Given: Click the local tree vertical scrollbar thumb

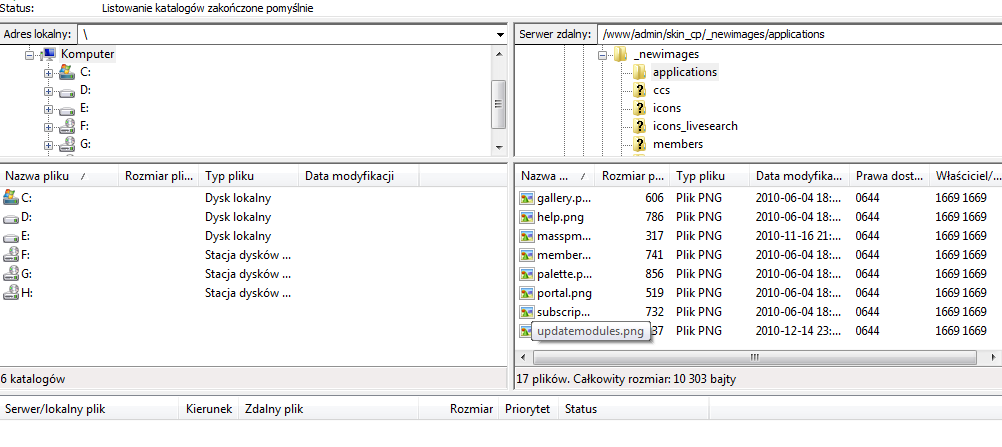Looking at the screenshot, I should [x=499, y=104].
